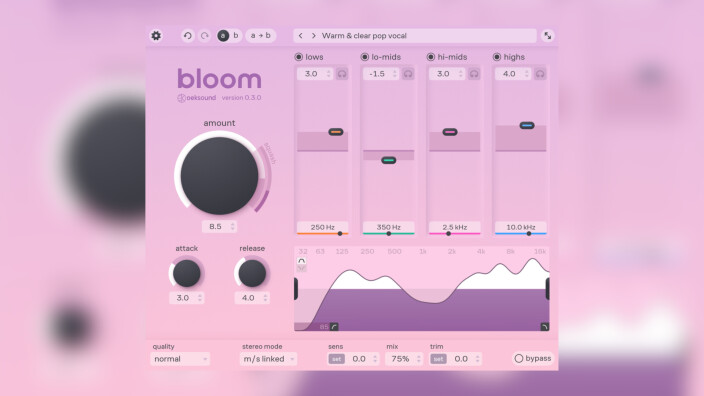The width and height of the screenshot is (704, 396).
Task: Click the low-cut filter icon in graph
Action: [x=334, y=327]
